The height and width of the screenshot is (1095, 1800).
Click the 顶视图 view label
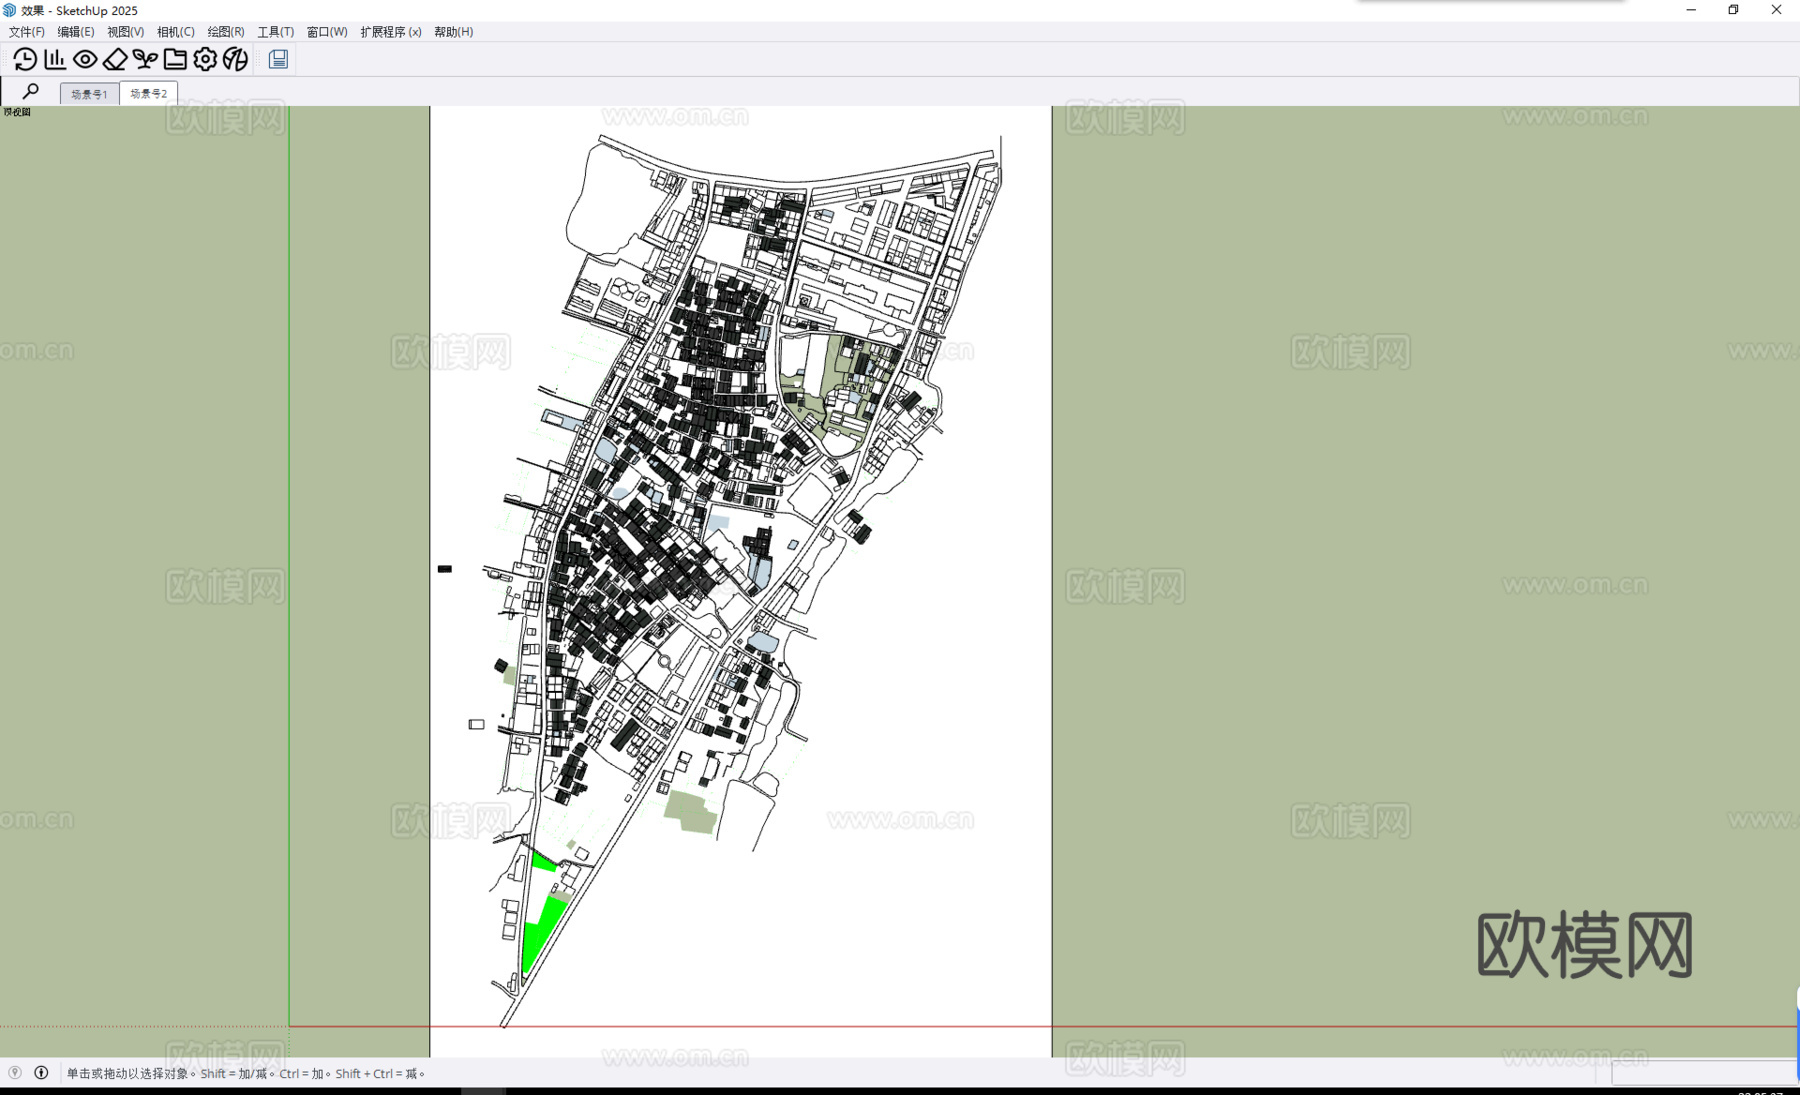[17, 112]
